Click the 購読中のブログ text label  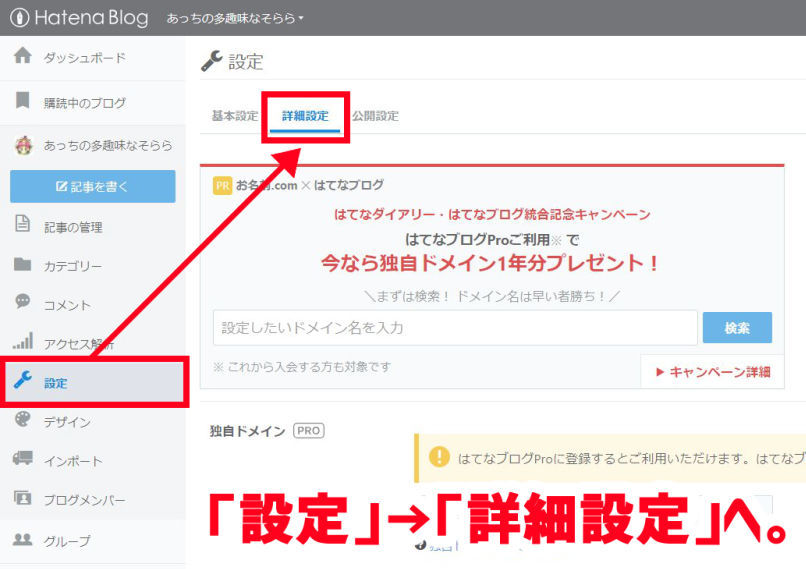coord(85,103)
